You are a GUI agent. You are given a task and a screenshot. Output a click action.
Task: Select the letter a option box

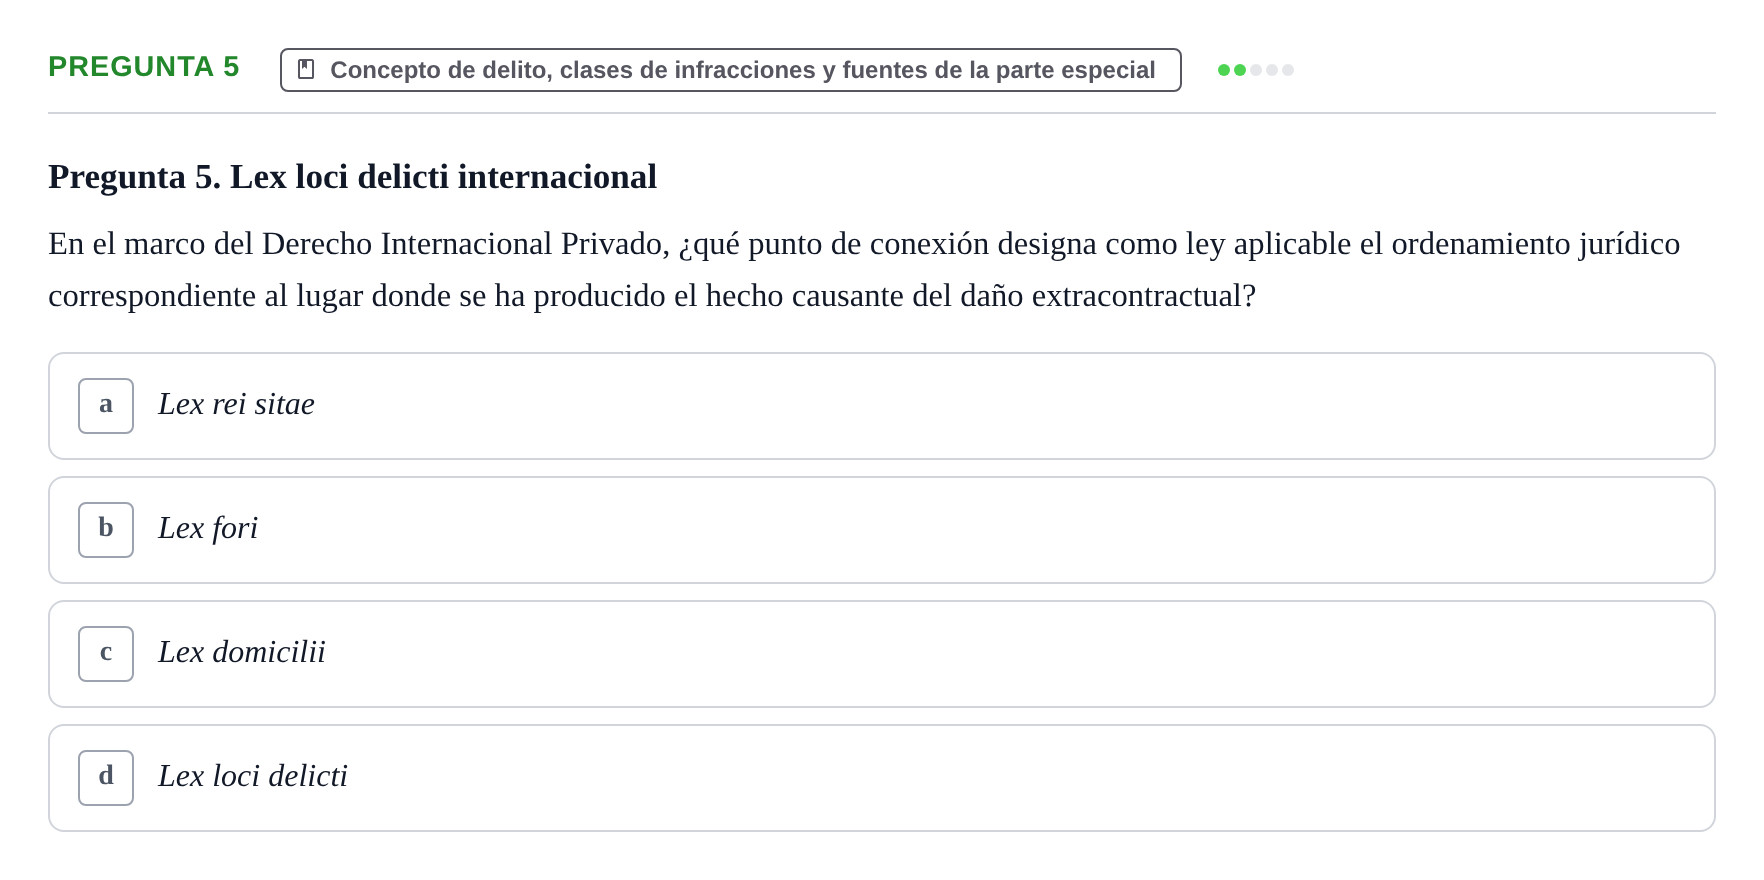(106, 406)
